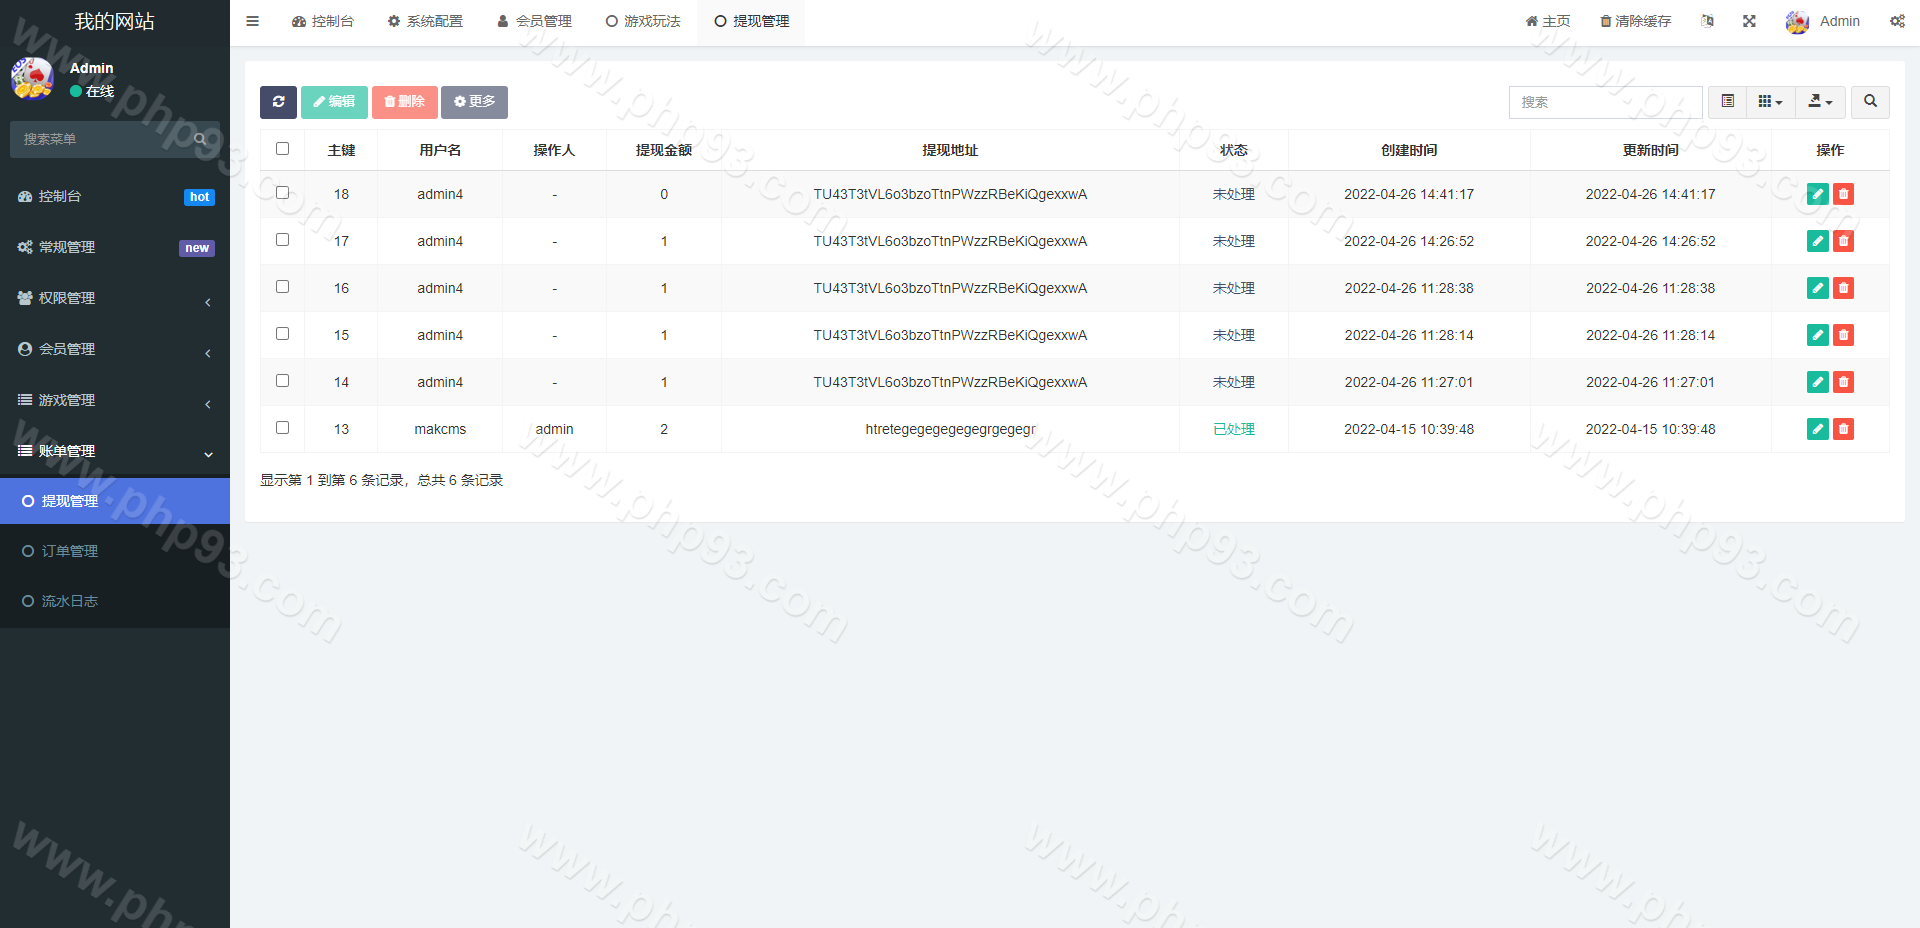Check the box for row with ID 17

coord(282,240)
